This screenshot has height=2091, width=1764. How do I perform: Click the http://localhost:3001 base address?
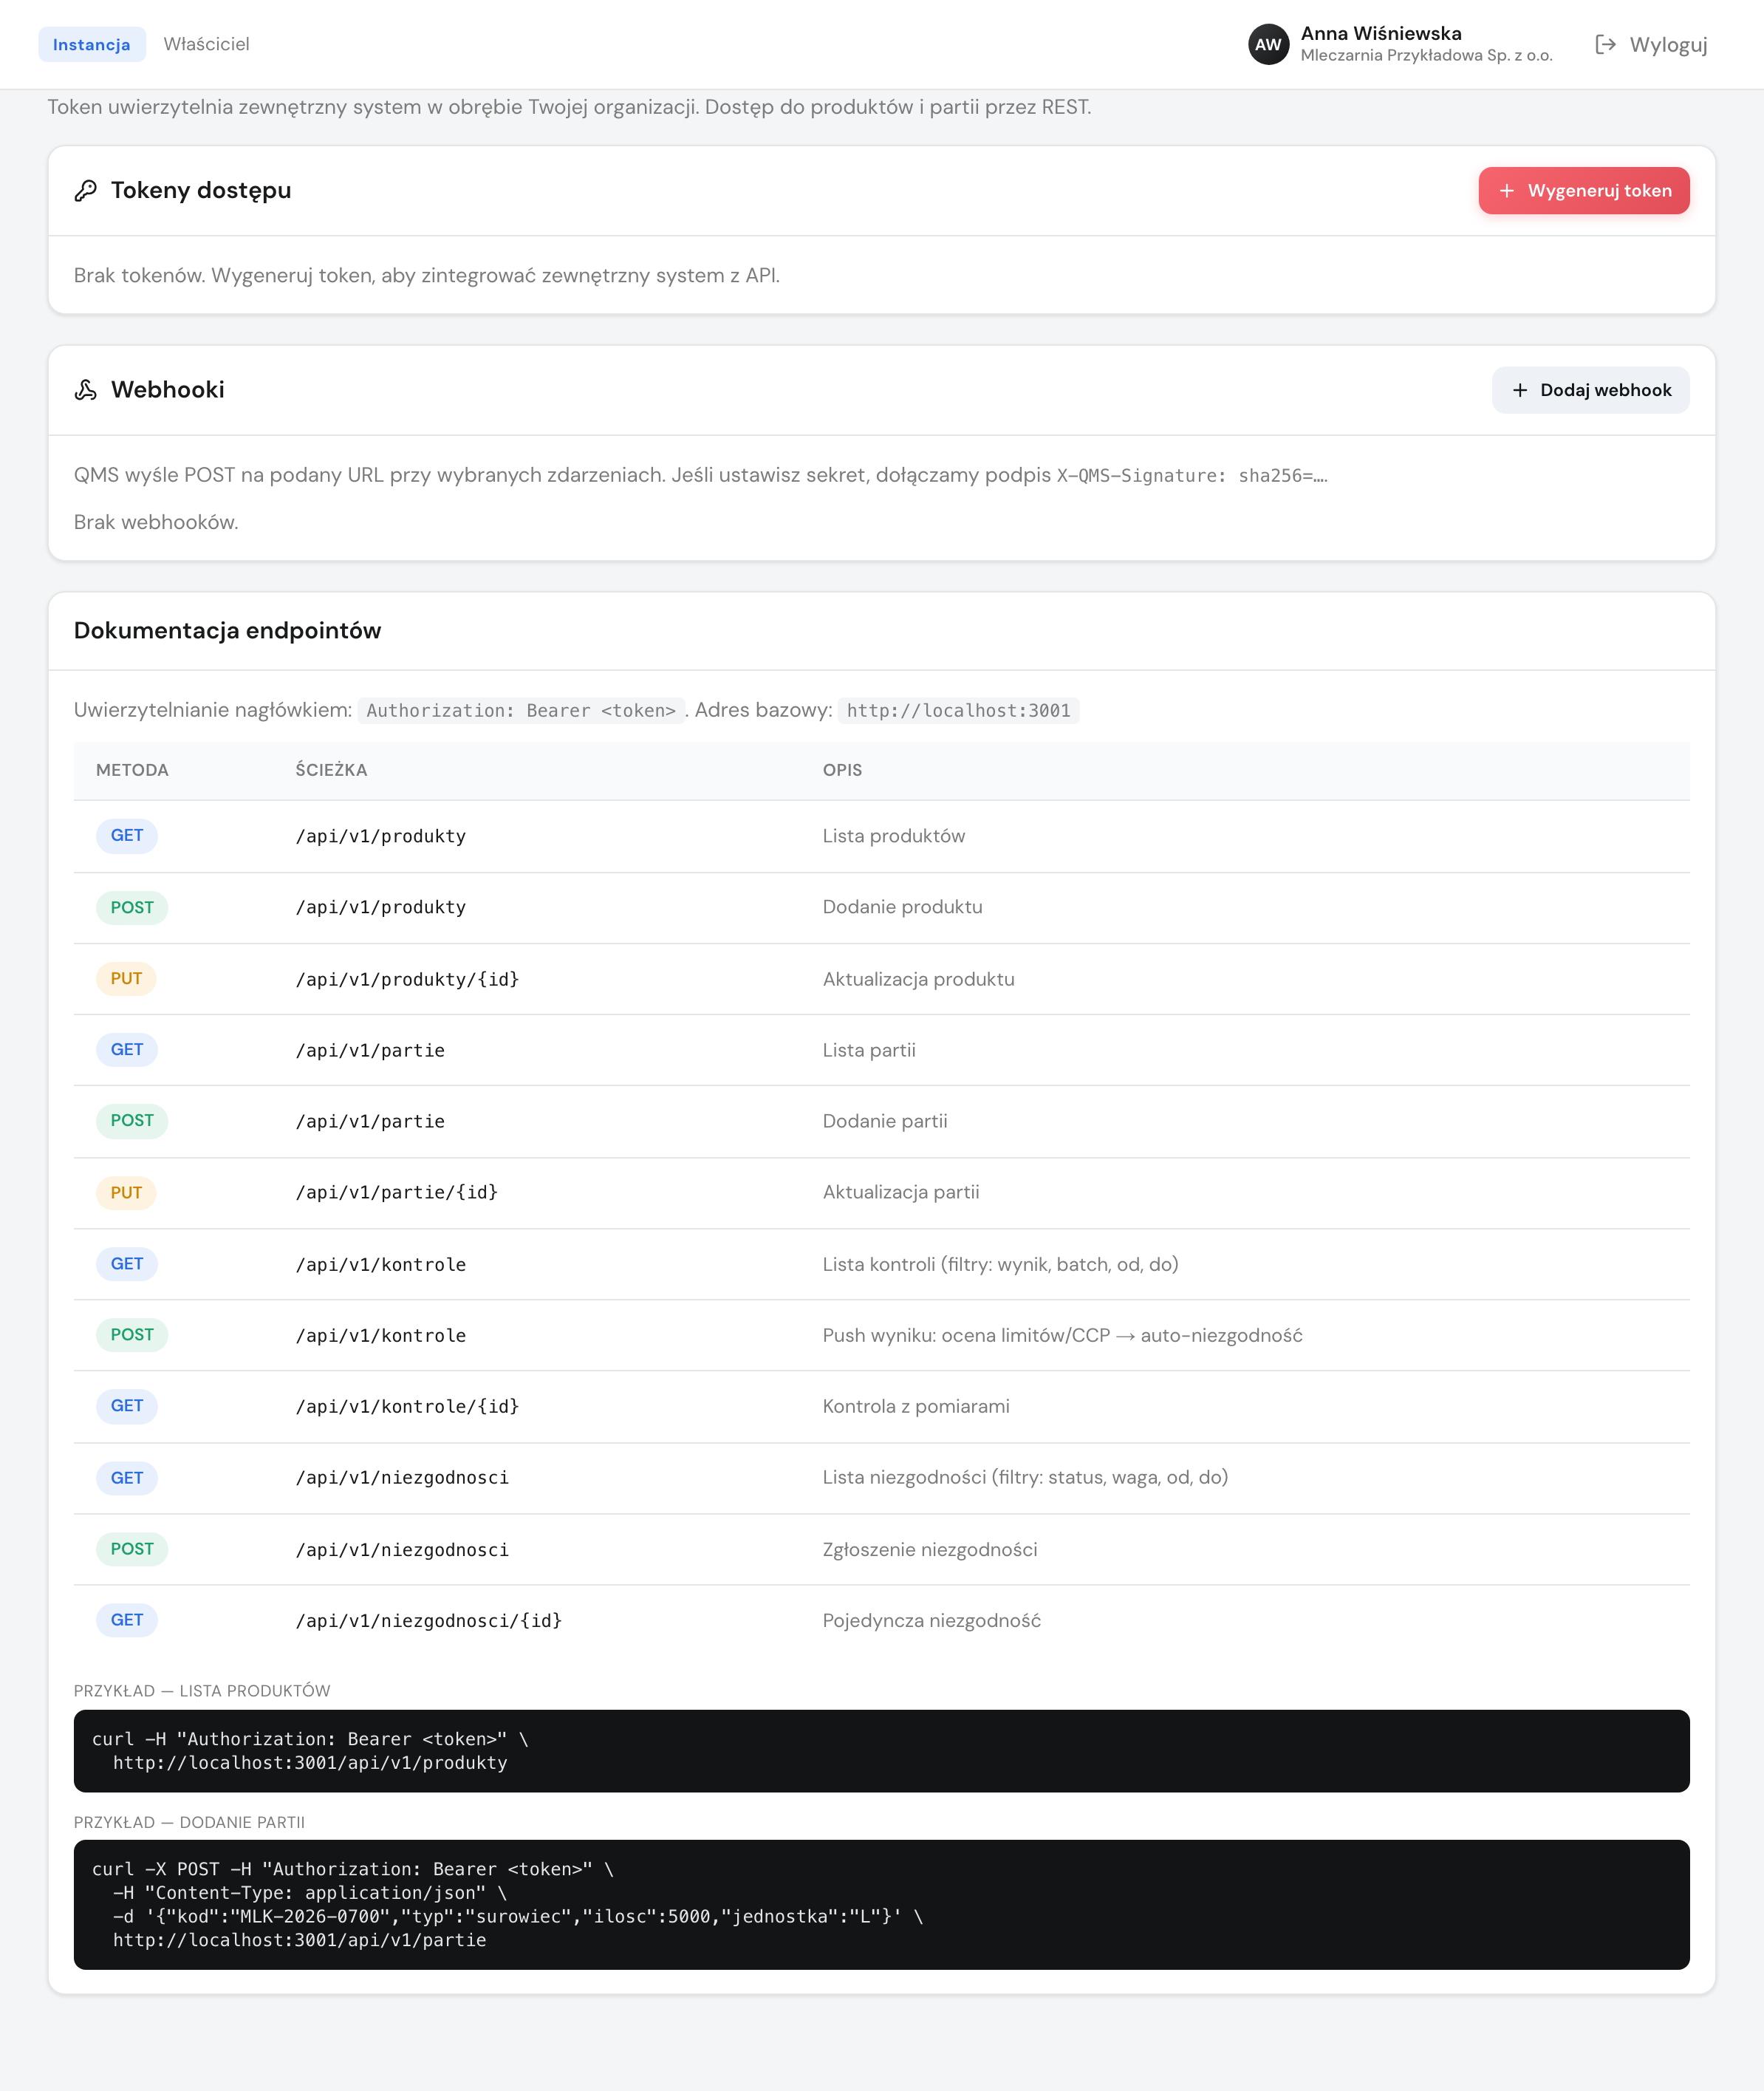(x=958, y=710)
